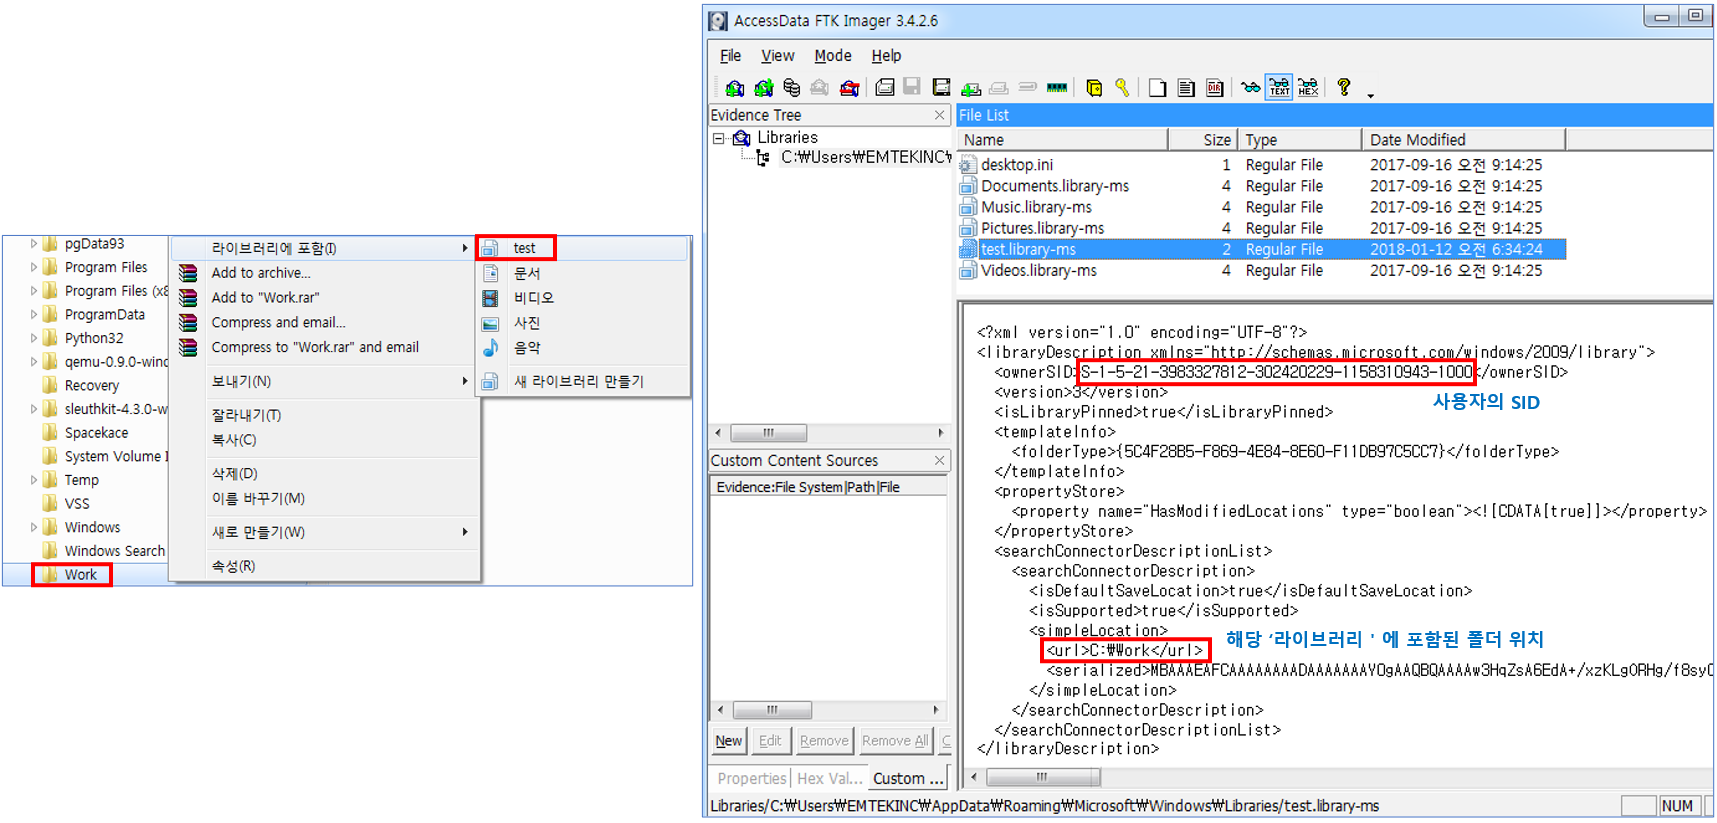The height and width of the screenshot is (823, 1717).
Task: Click Add All Attached Devices toolbar icon
Action: (764, 88)
